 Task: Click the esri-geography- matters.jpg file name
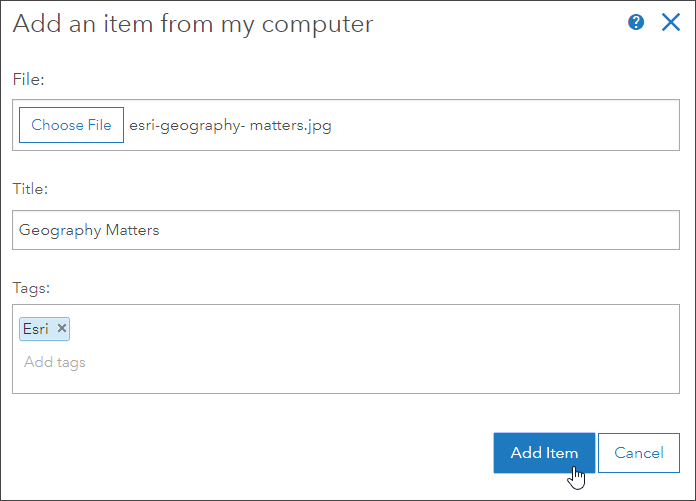230,126
